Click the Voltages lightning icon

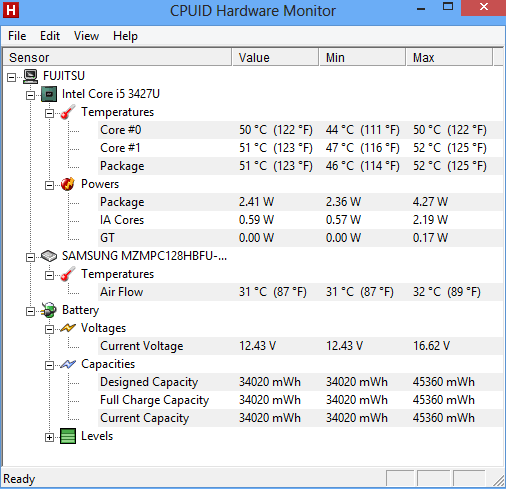tap(68, 328)
